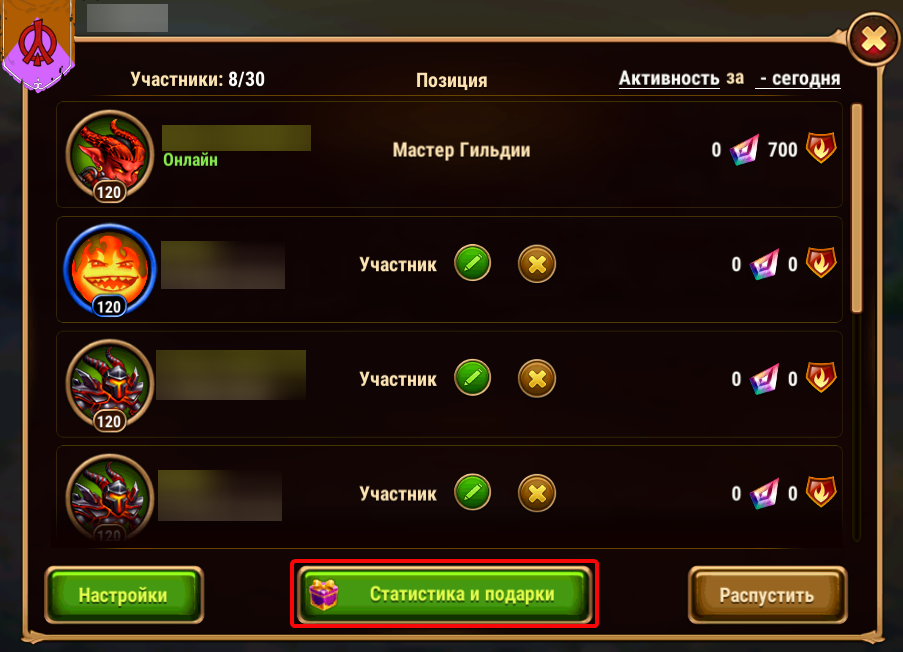This screenshot has height=652, width=903.
Task: Open the Активность type dropdown
Action: 669,78
